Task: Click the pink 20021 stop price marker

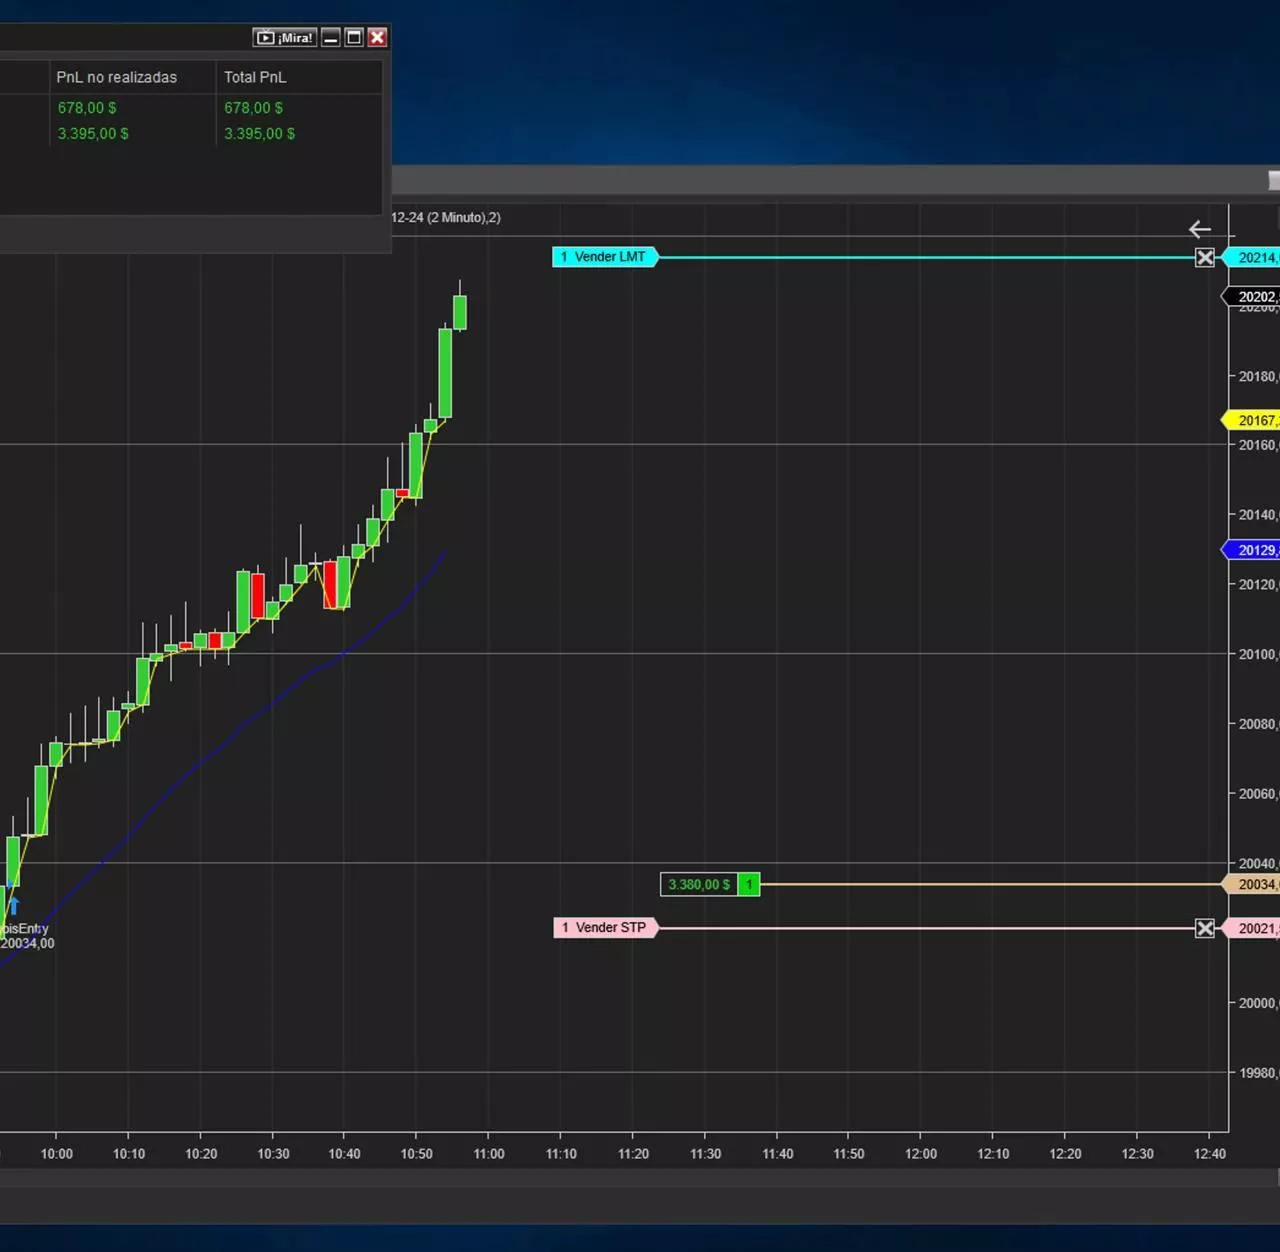Action: [x=1254, y=929]
